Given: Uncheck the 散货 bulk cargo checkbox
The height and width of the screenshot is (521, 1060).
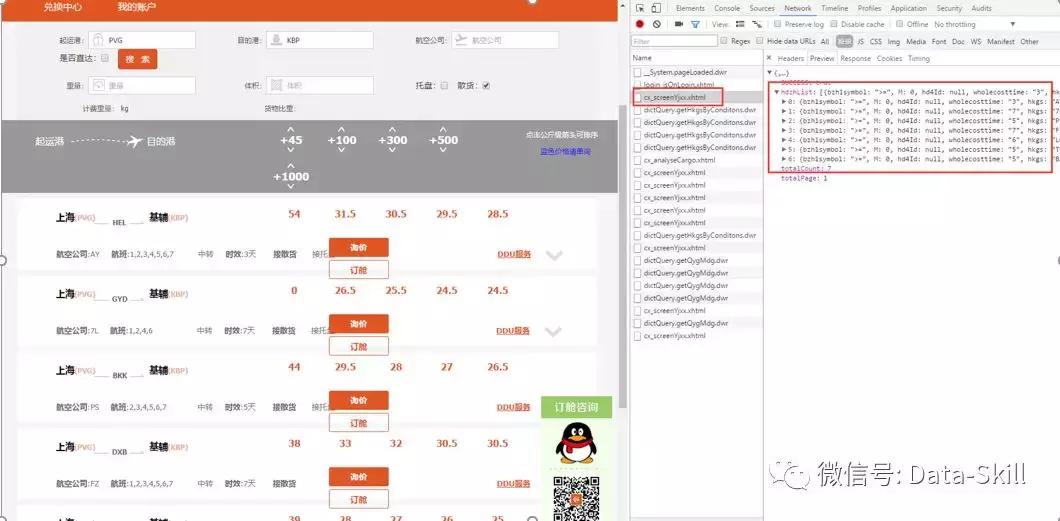Looking at the screenshot, I should click(486, 86).
